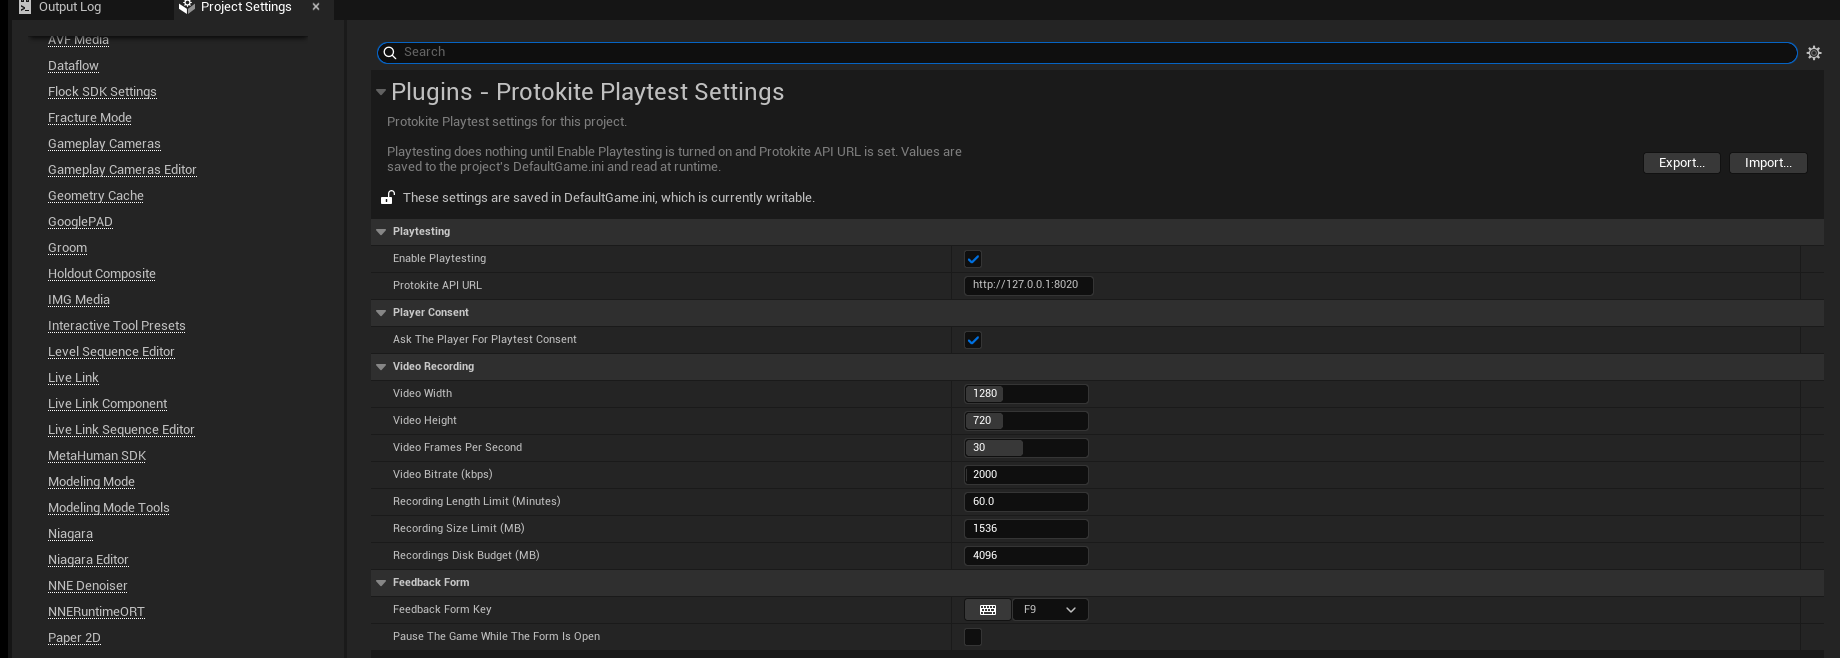Collapse the Playtesting section
Image resolution: width=1840 pixels, height=658 pixels.
(x=381, y=232)
